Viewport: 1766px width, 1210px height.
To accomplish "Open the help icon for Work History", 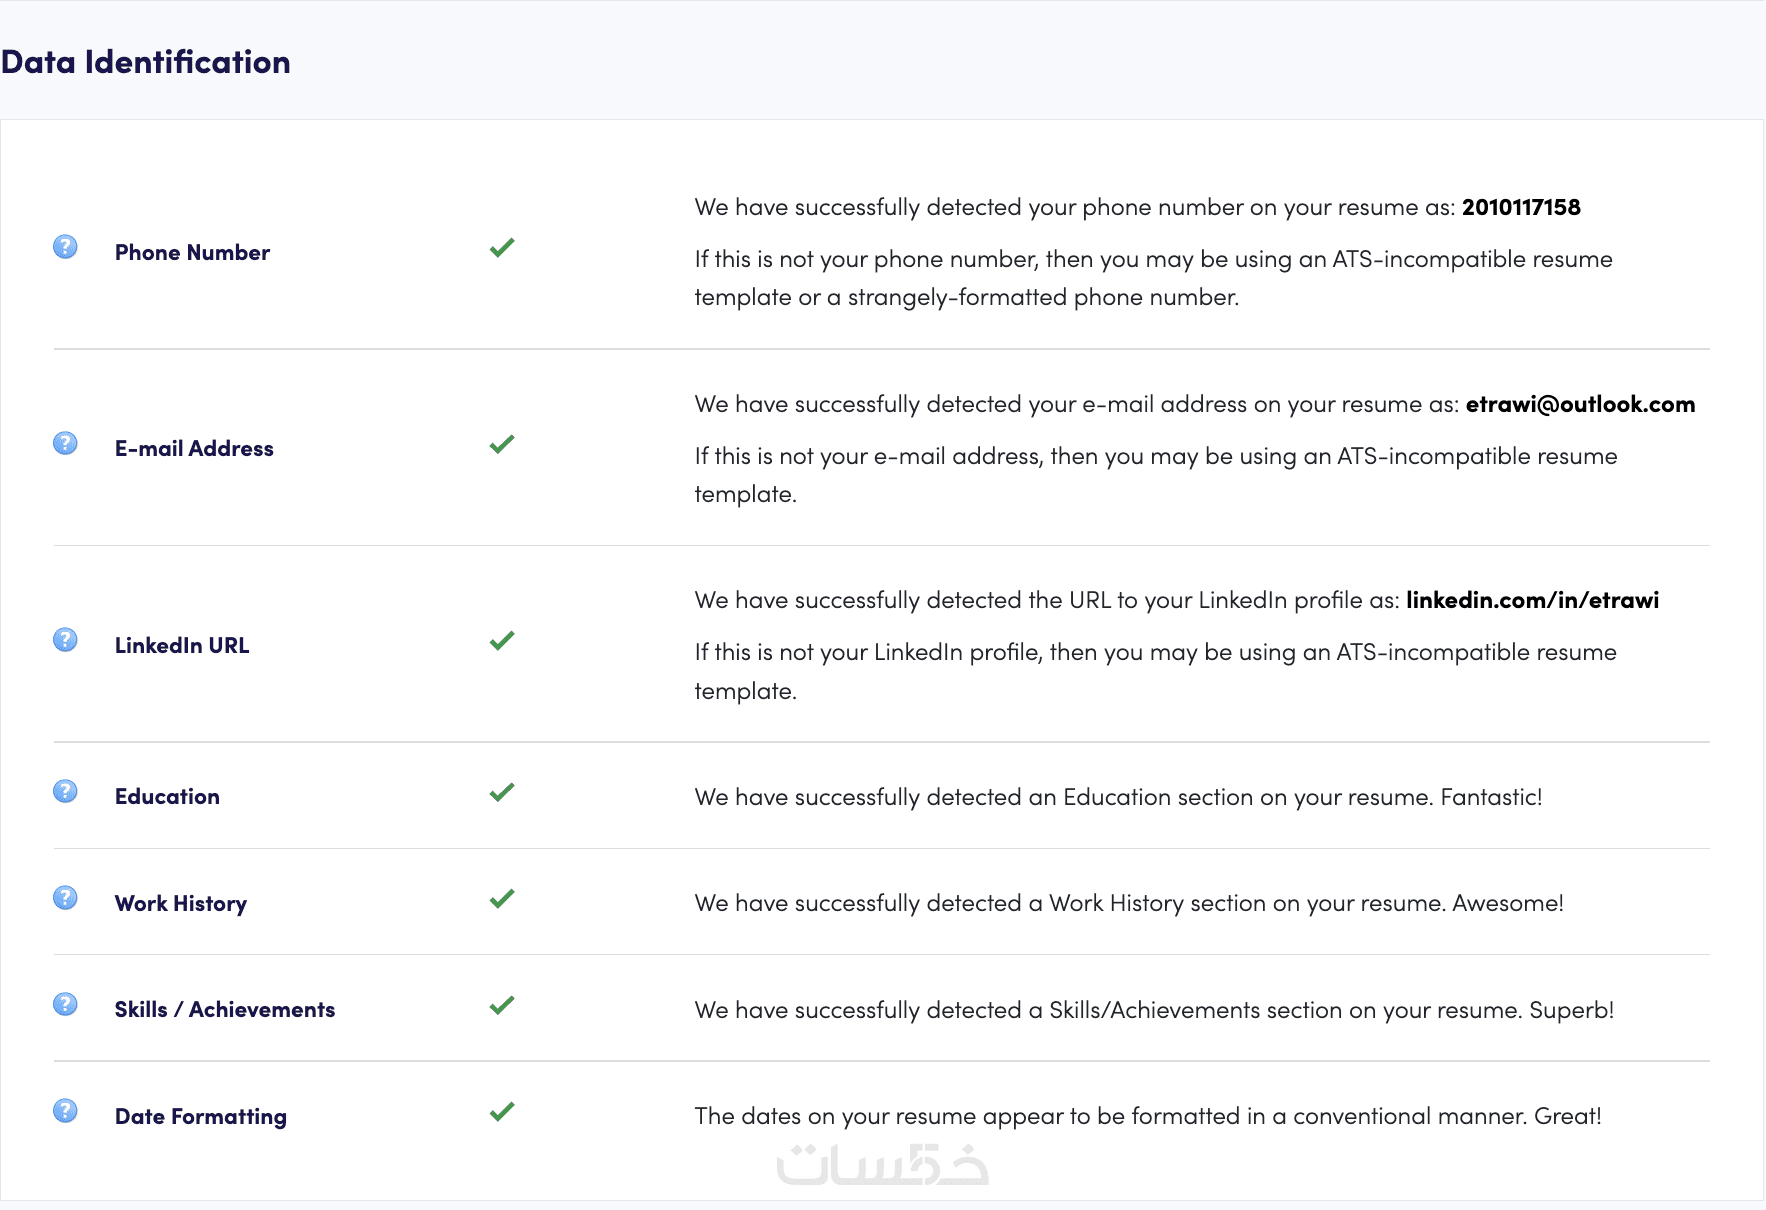I will coord(65,898).
